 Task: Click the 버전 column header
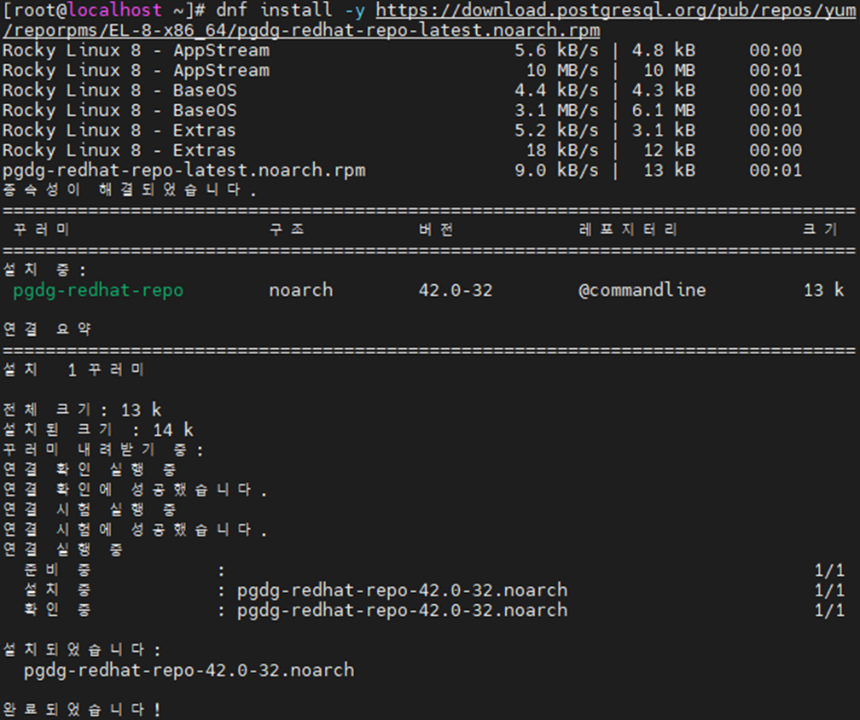(x=435, y=230)
